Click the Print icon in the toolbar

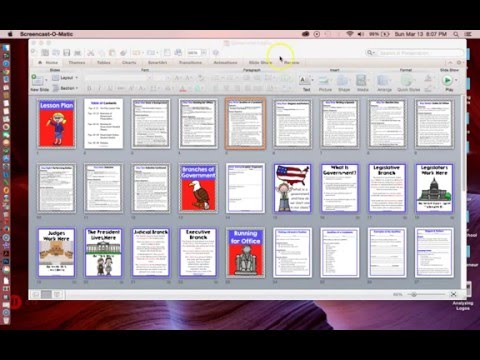click(77, 53)
